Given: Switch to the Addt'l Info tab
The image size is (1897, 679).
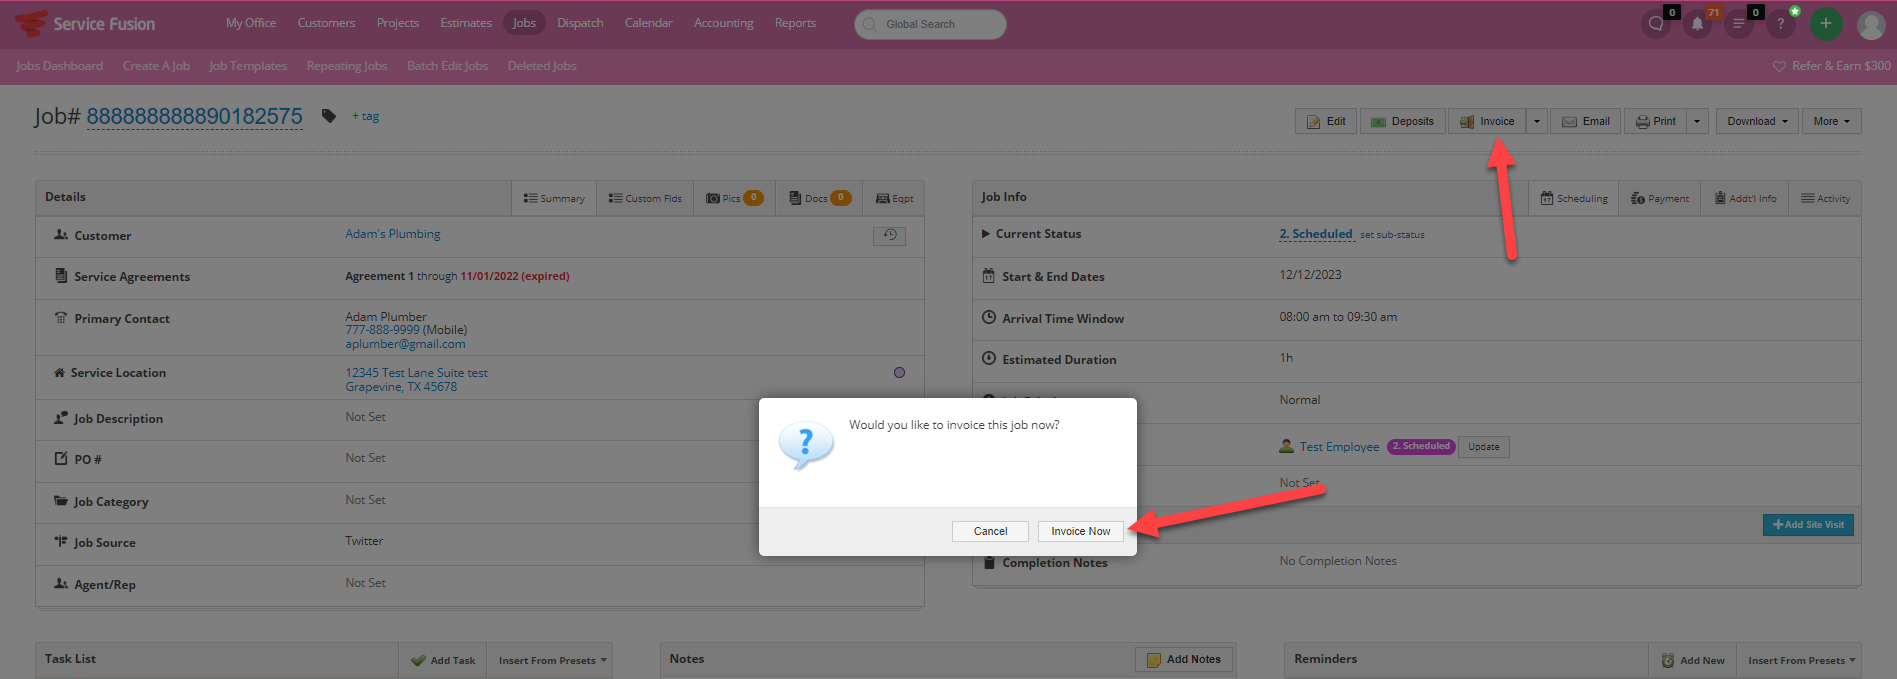Looking at the screenshot, I should 1745,198.
